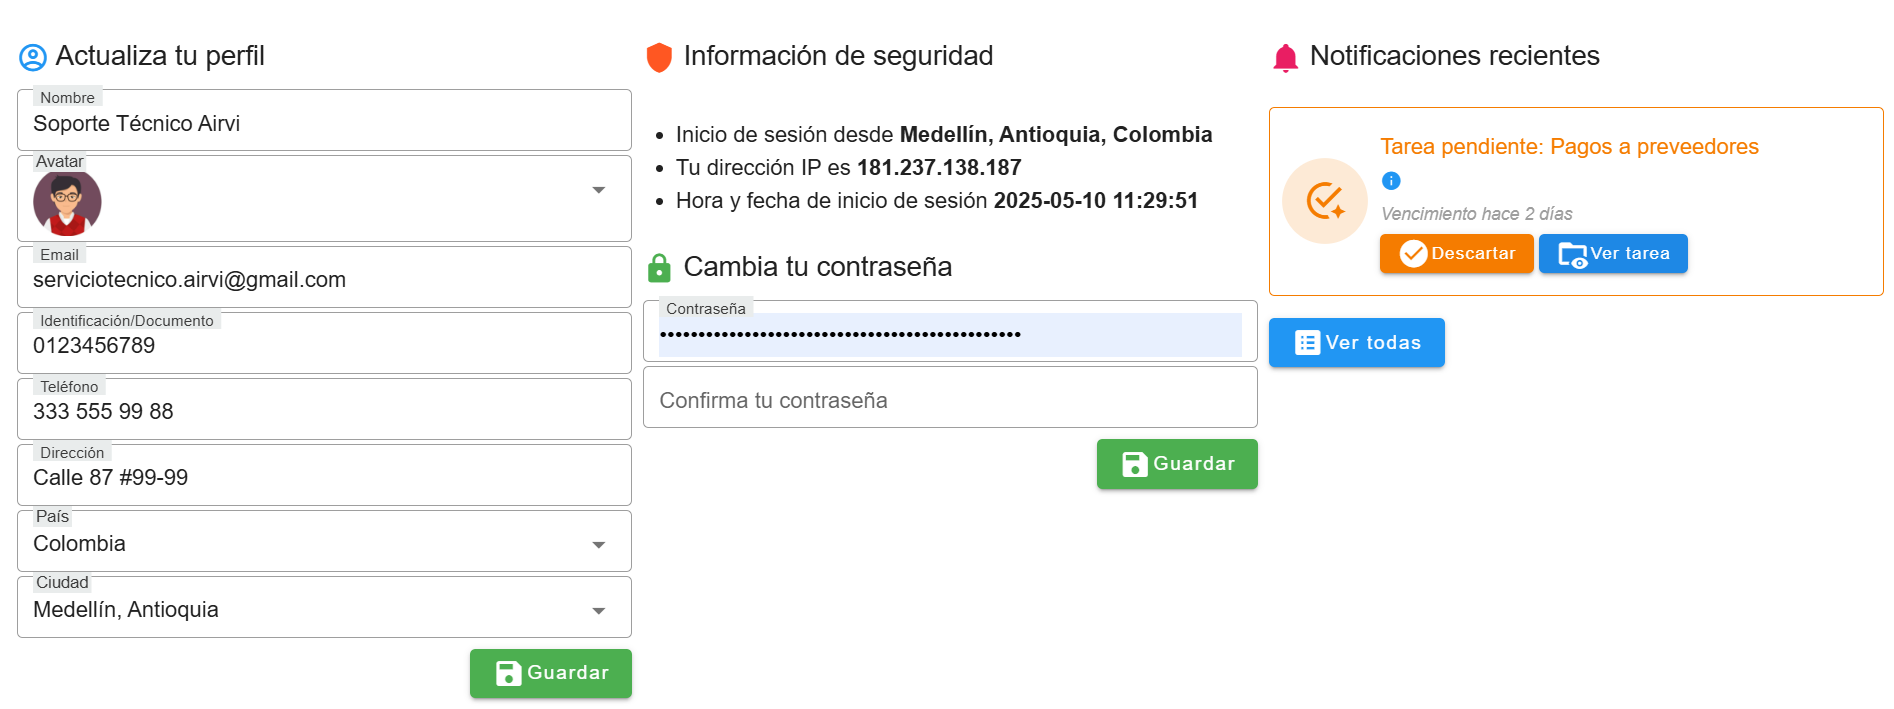
Task: Click the profile user icon beside Actualiza tu perfil
Action: (33, 58)
